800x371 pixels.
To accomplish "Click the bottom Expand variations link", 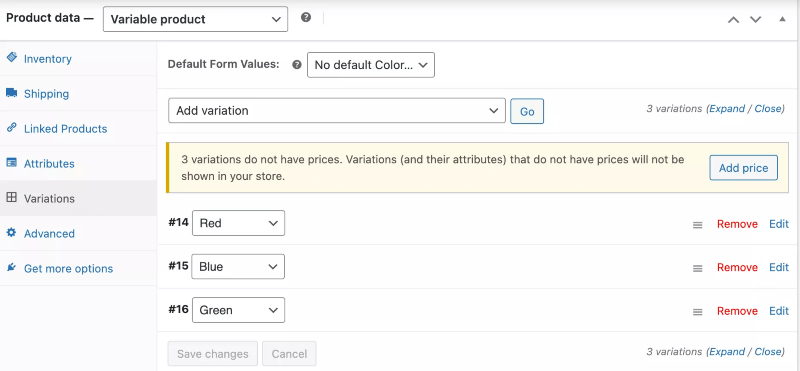I will click(x=727, y=352).
